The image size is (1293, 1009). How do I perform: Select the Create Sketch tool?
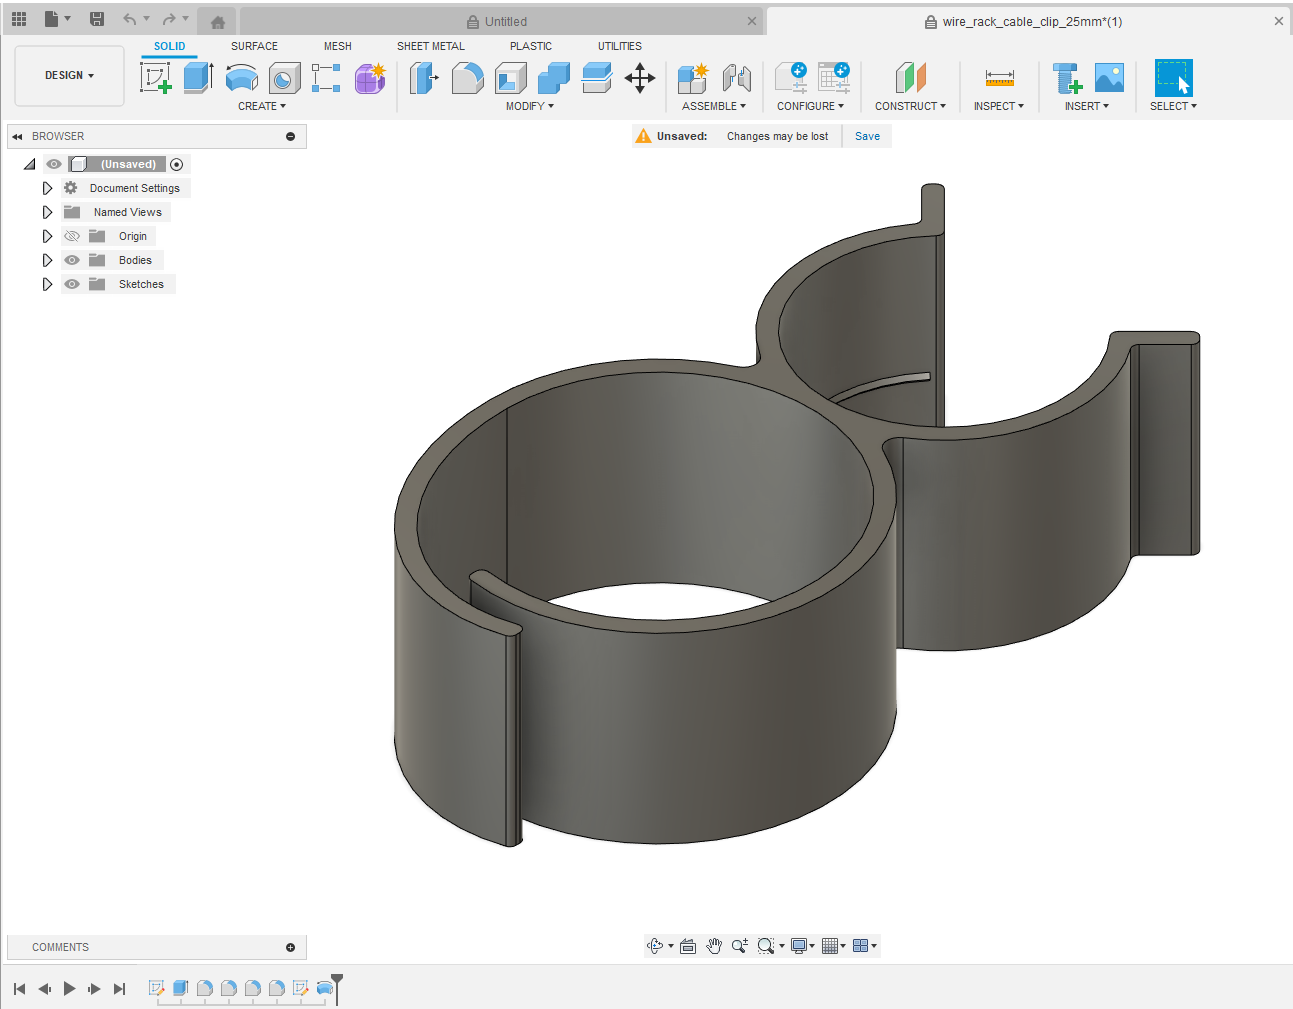[x=156, y=78]
